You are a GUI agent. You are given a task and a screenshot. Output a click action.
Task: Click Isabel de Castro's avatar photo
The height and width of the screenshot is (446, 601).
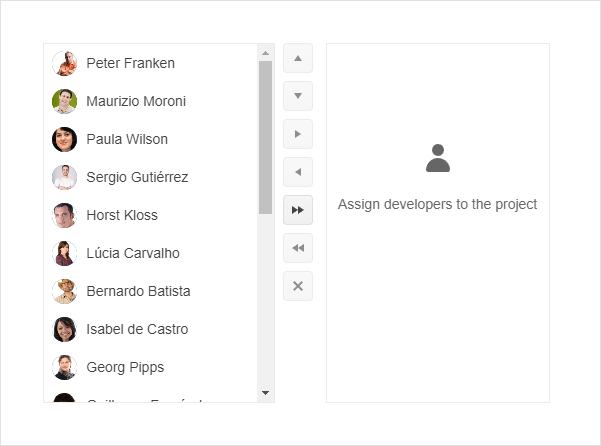pyautogui.click(x=64, y=329)
